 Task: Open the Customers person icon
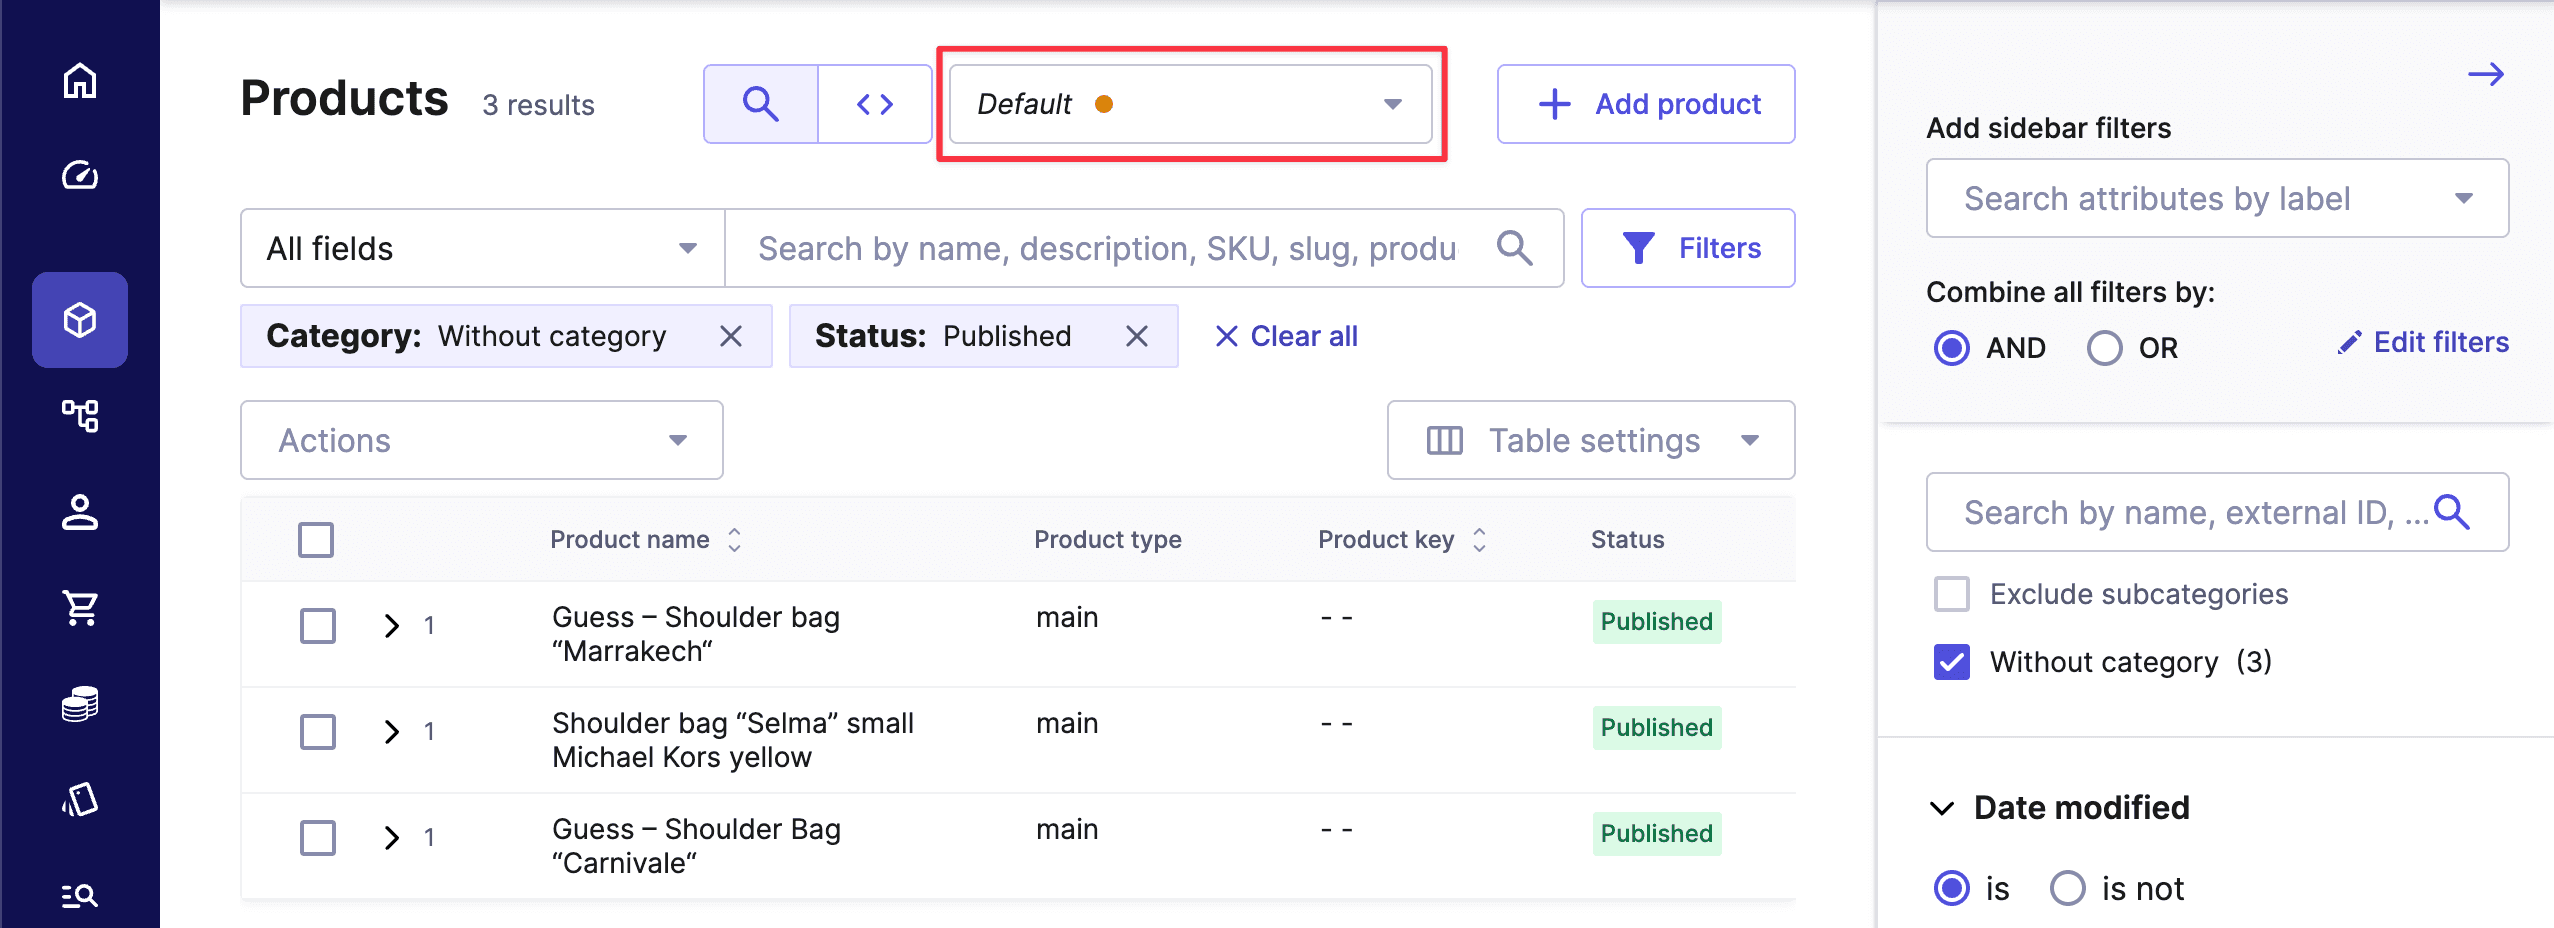[80, 511]
